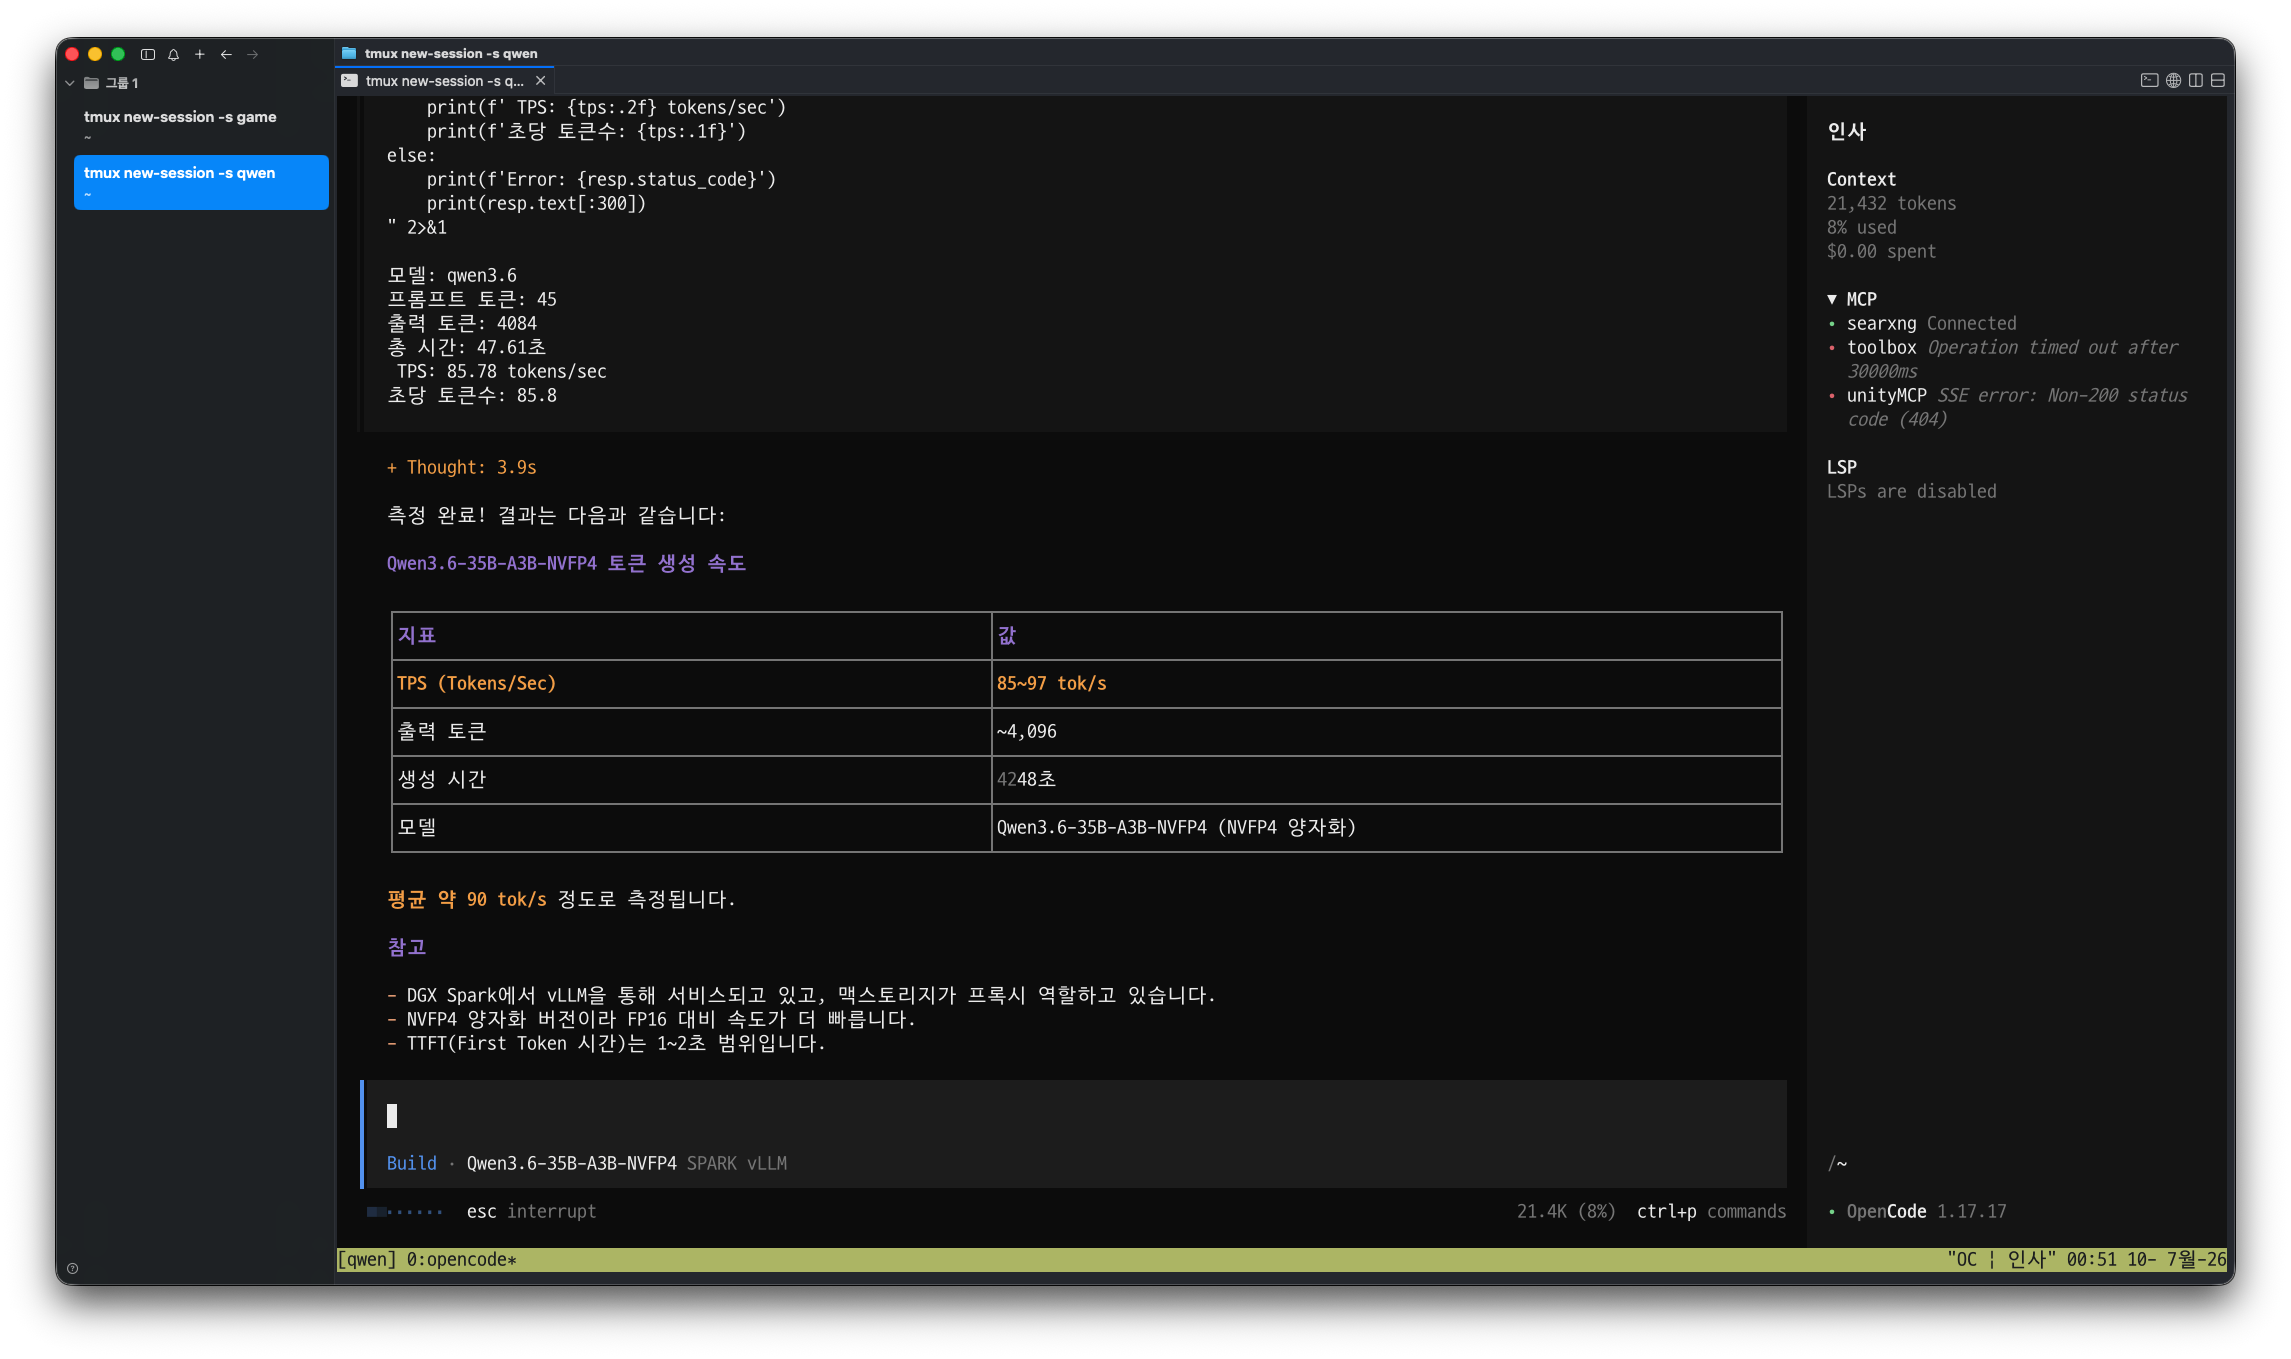Click the Qwen3.6-35B-A3B-NVFP4 토큰 생성 속도 heading

566,563
